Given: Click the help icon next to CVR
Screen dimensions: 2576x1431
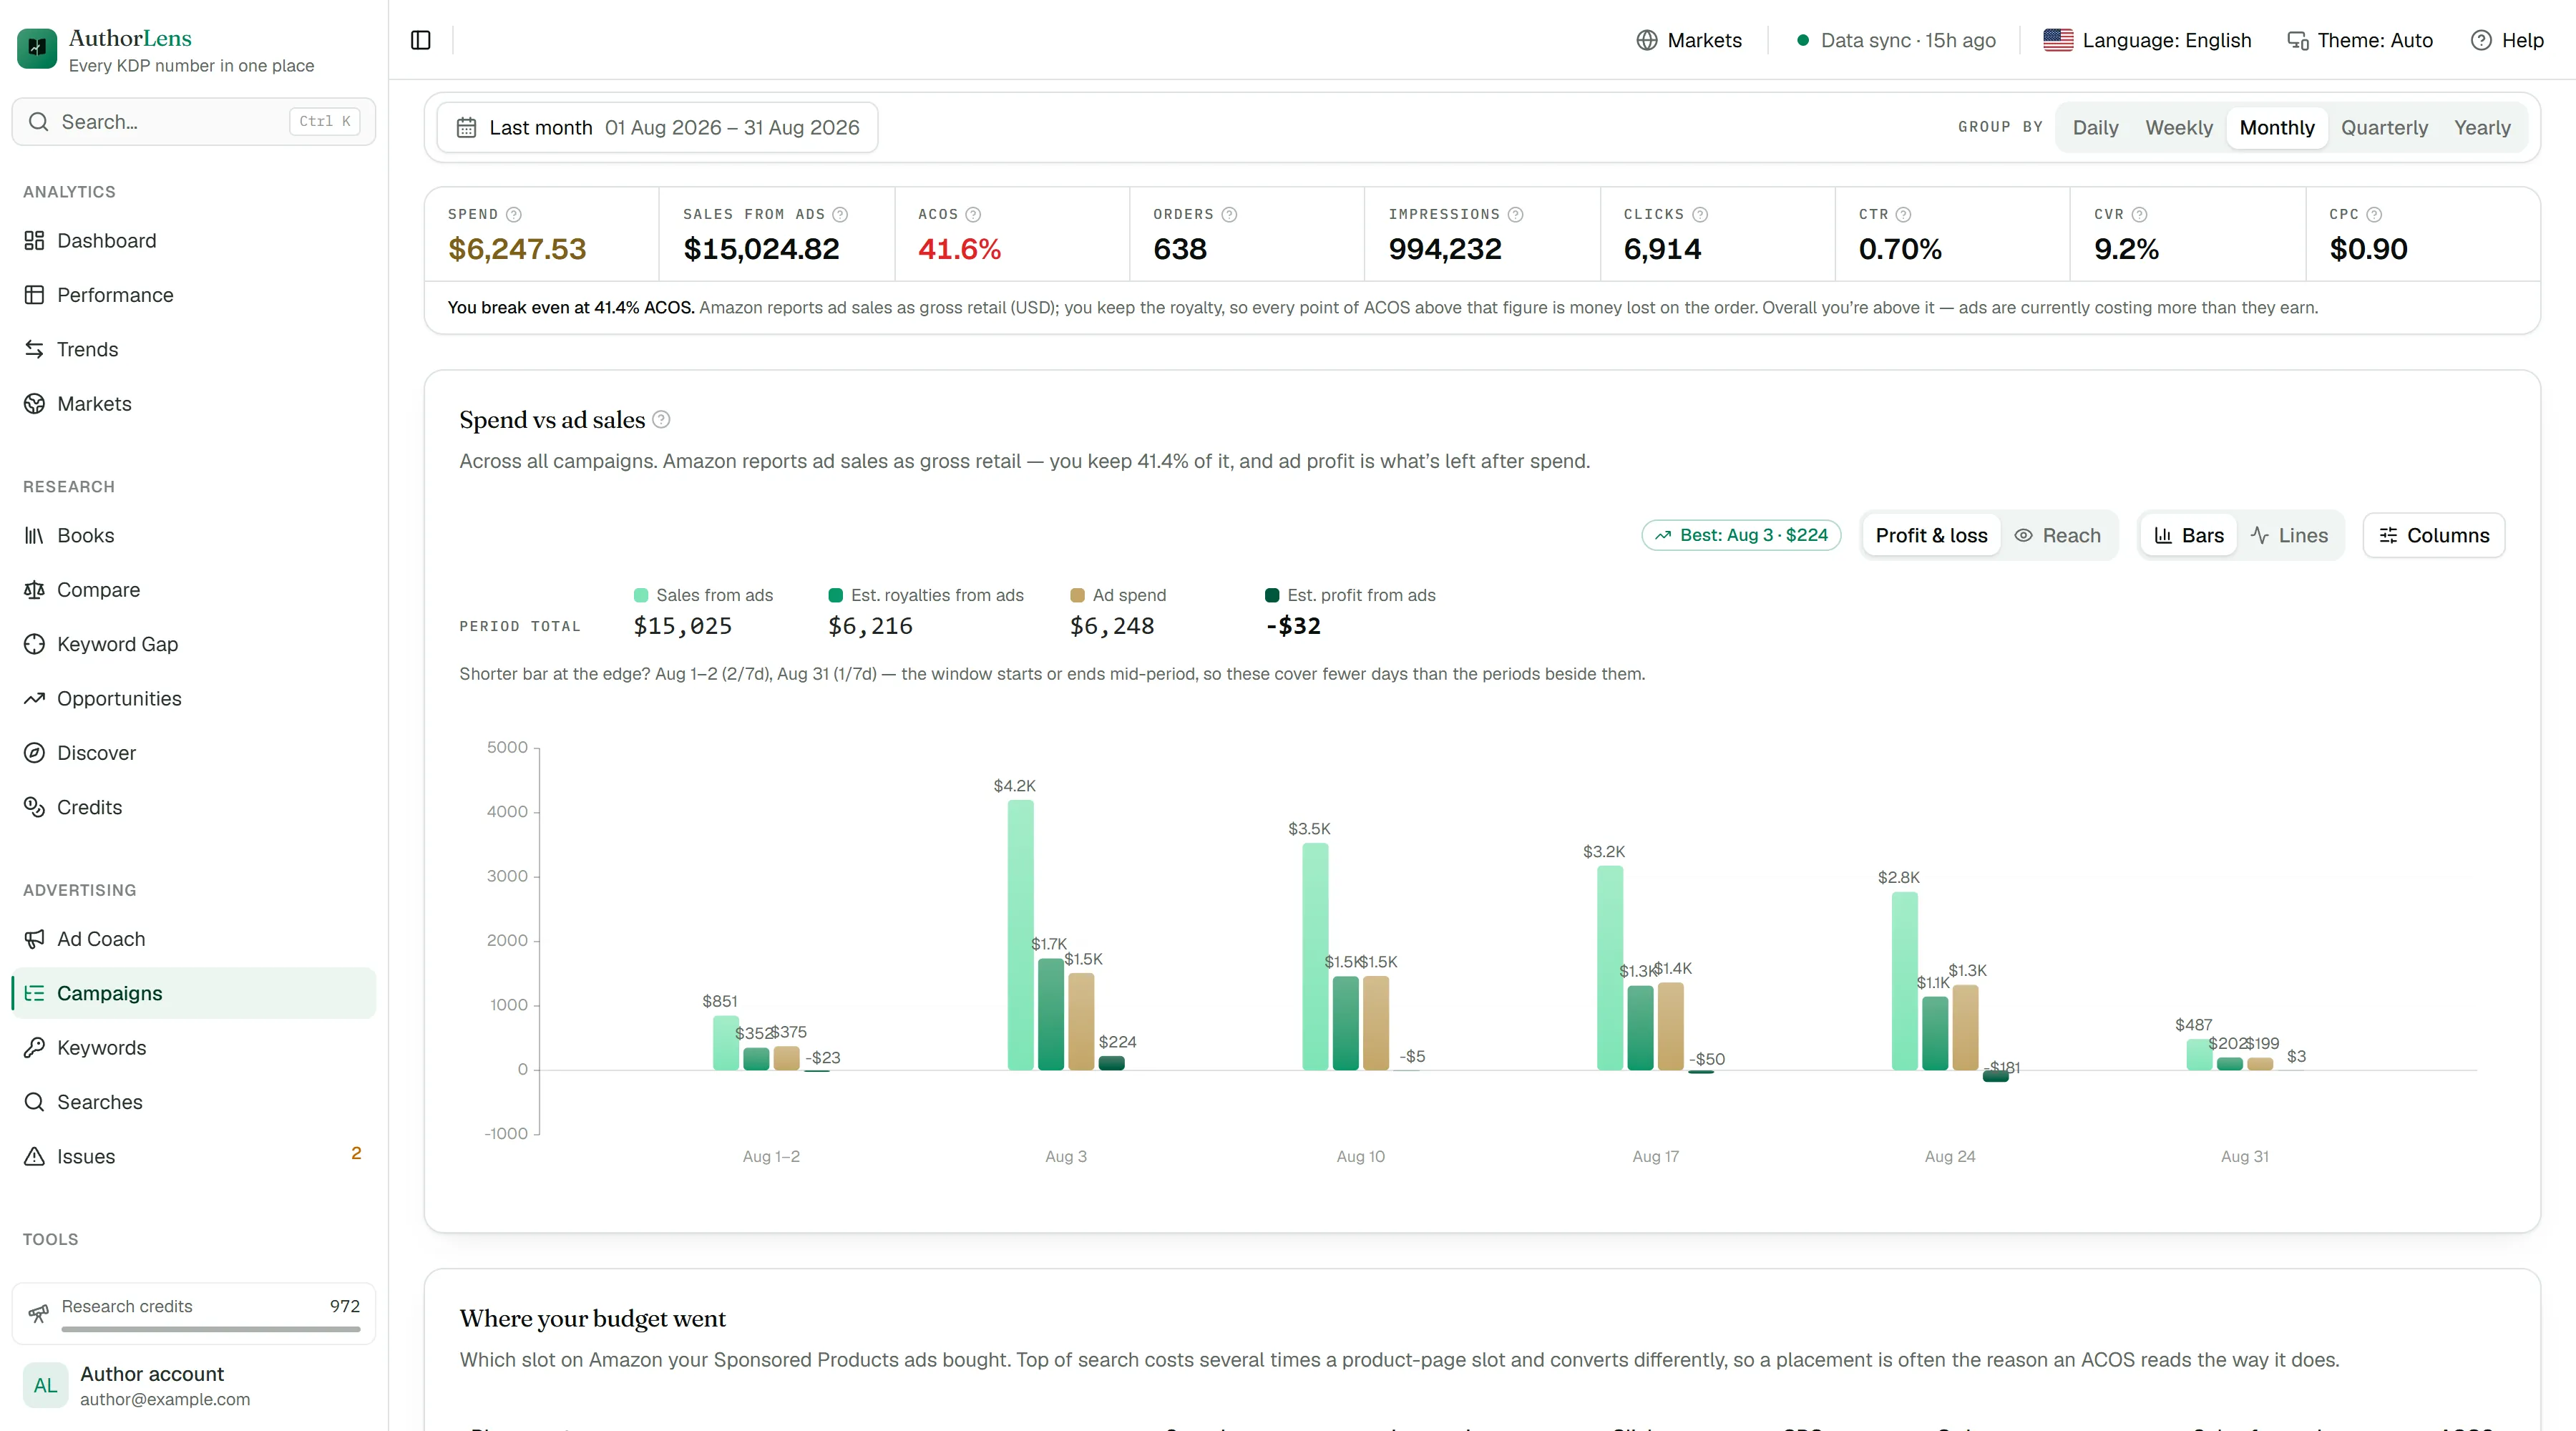Looking at the screenshot, I should [2139, 214].
